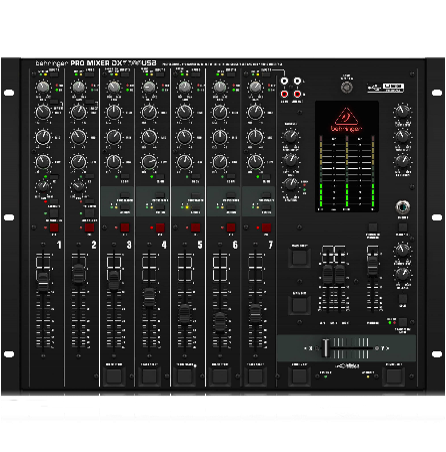Click large square button below crossfader's right end
Screen dimensions: 446x452
coord(394,377)
